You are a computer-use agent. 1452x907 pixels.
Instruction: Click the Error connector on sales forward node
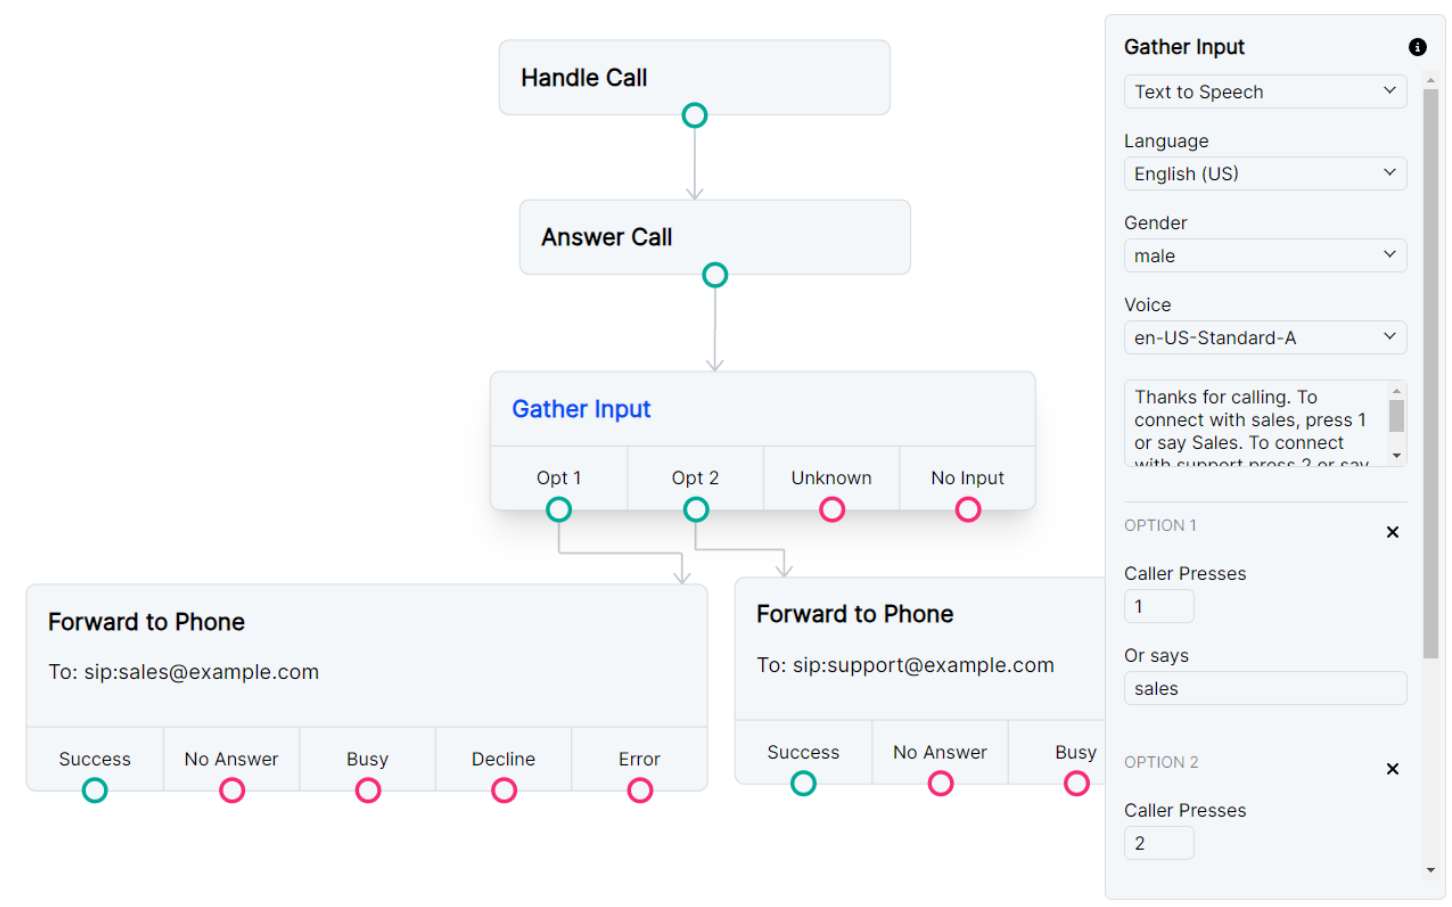pyautogui.click(x=639, y=790)
